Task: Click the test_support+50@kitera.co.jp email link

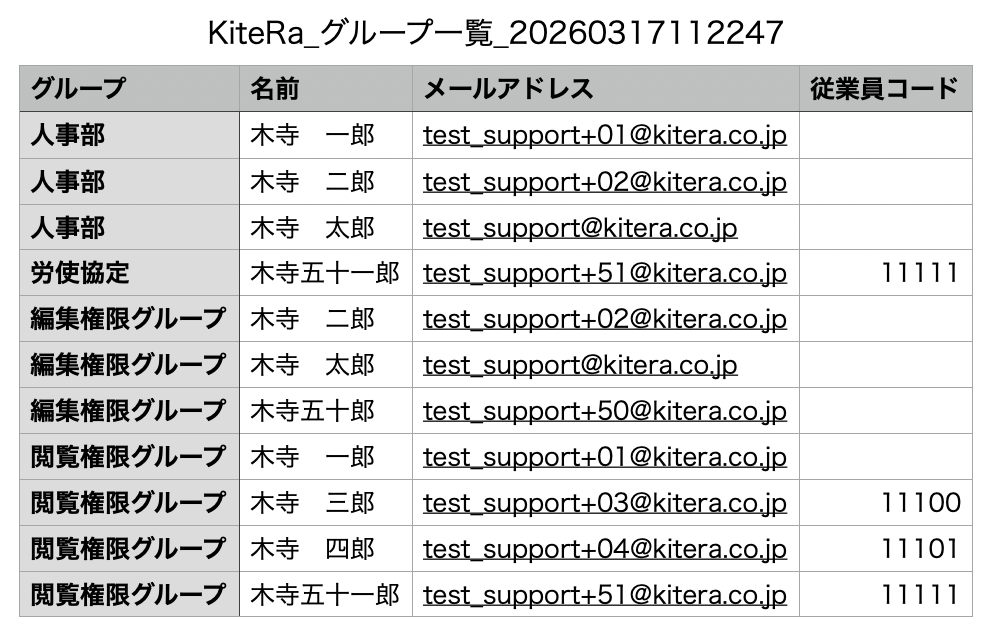Action: 604,411
